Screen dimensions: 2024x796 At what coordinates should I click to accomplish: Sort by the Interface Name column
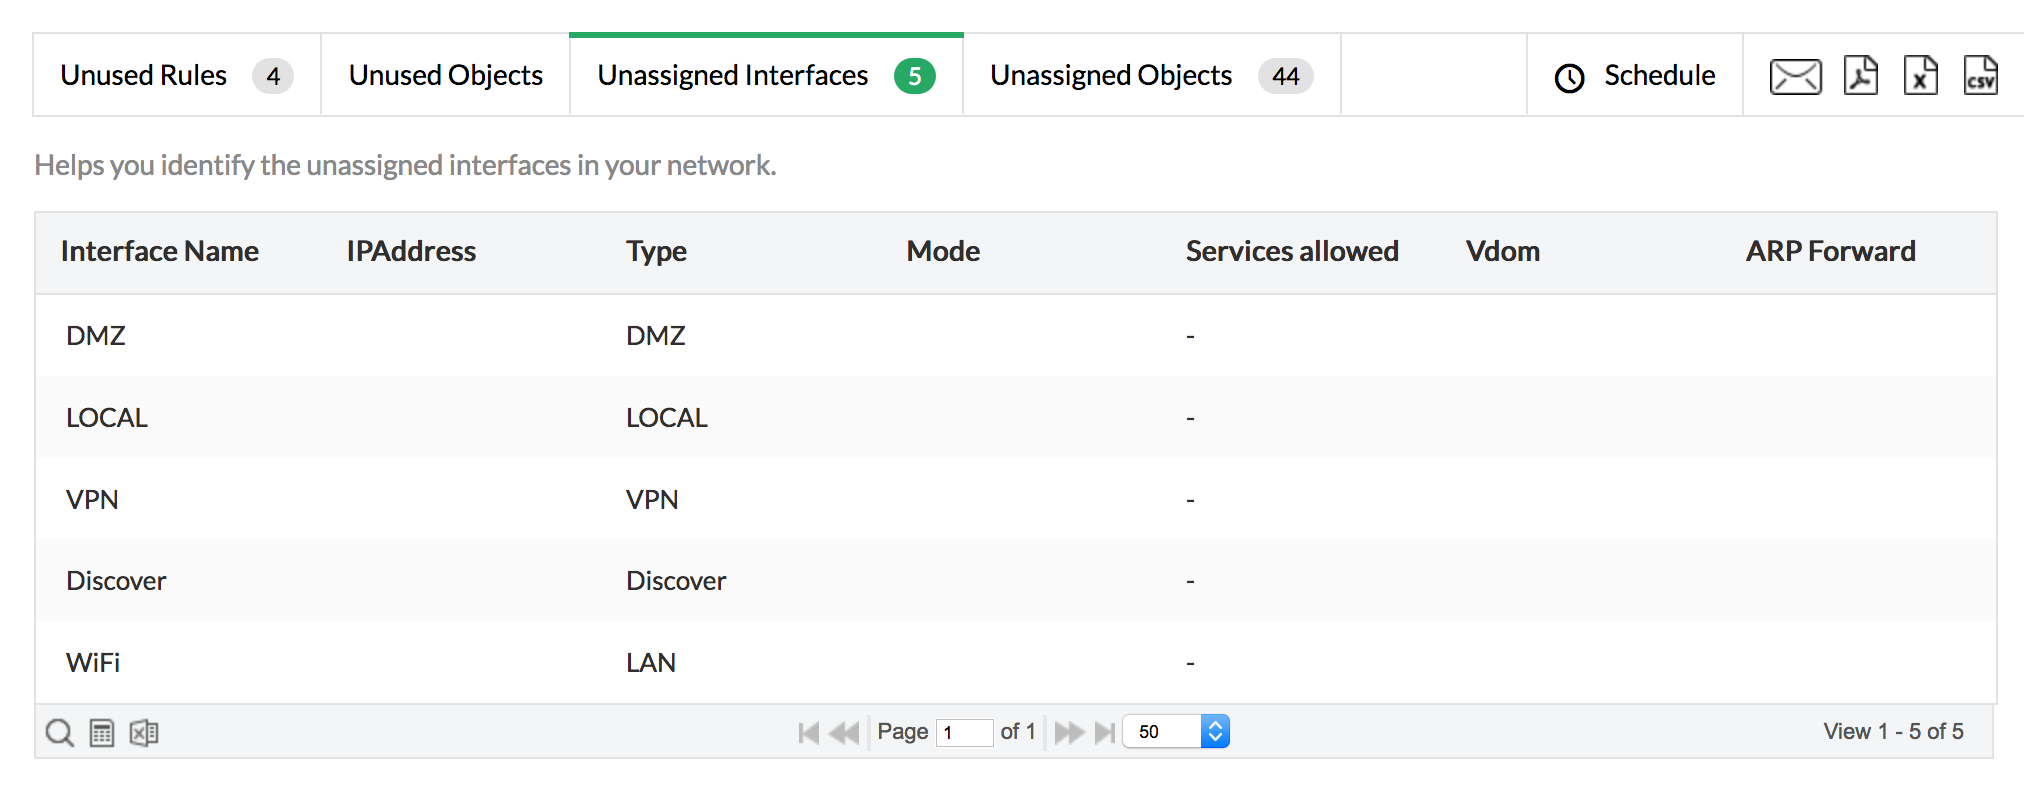coord(160,251)
